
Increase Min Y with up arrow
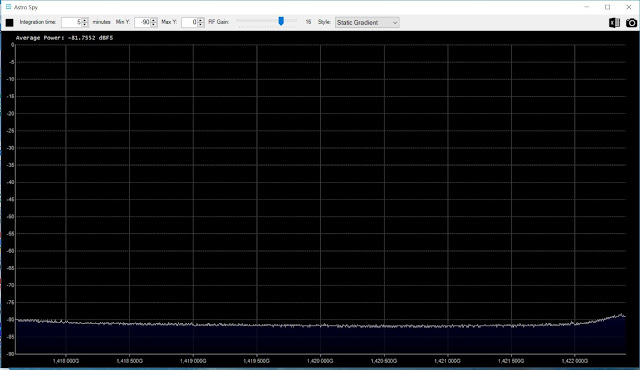[154, 20]
